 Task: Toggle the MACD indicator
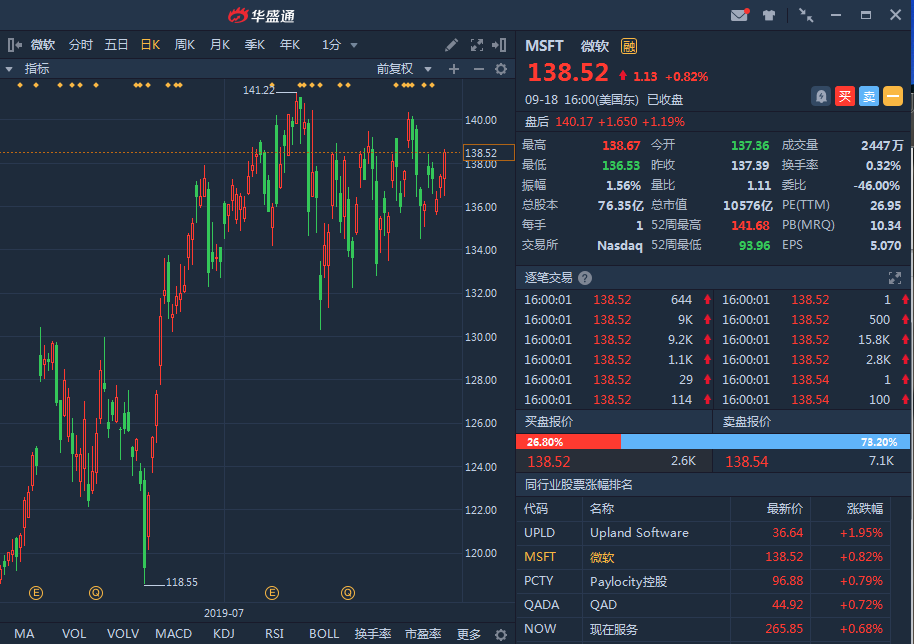(173, 634)
